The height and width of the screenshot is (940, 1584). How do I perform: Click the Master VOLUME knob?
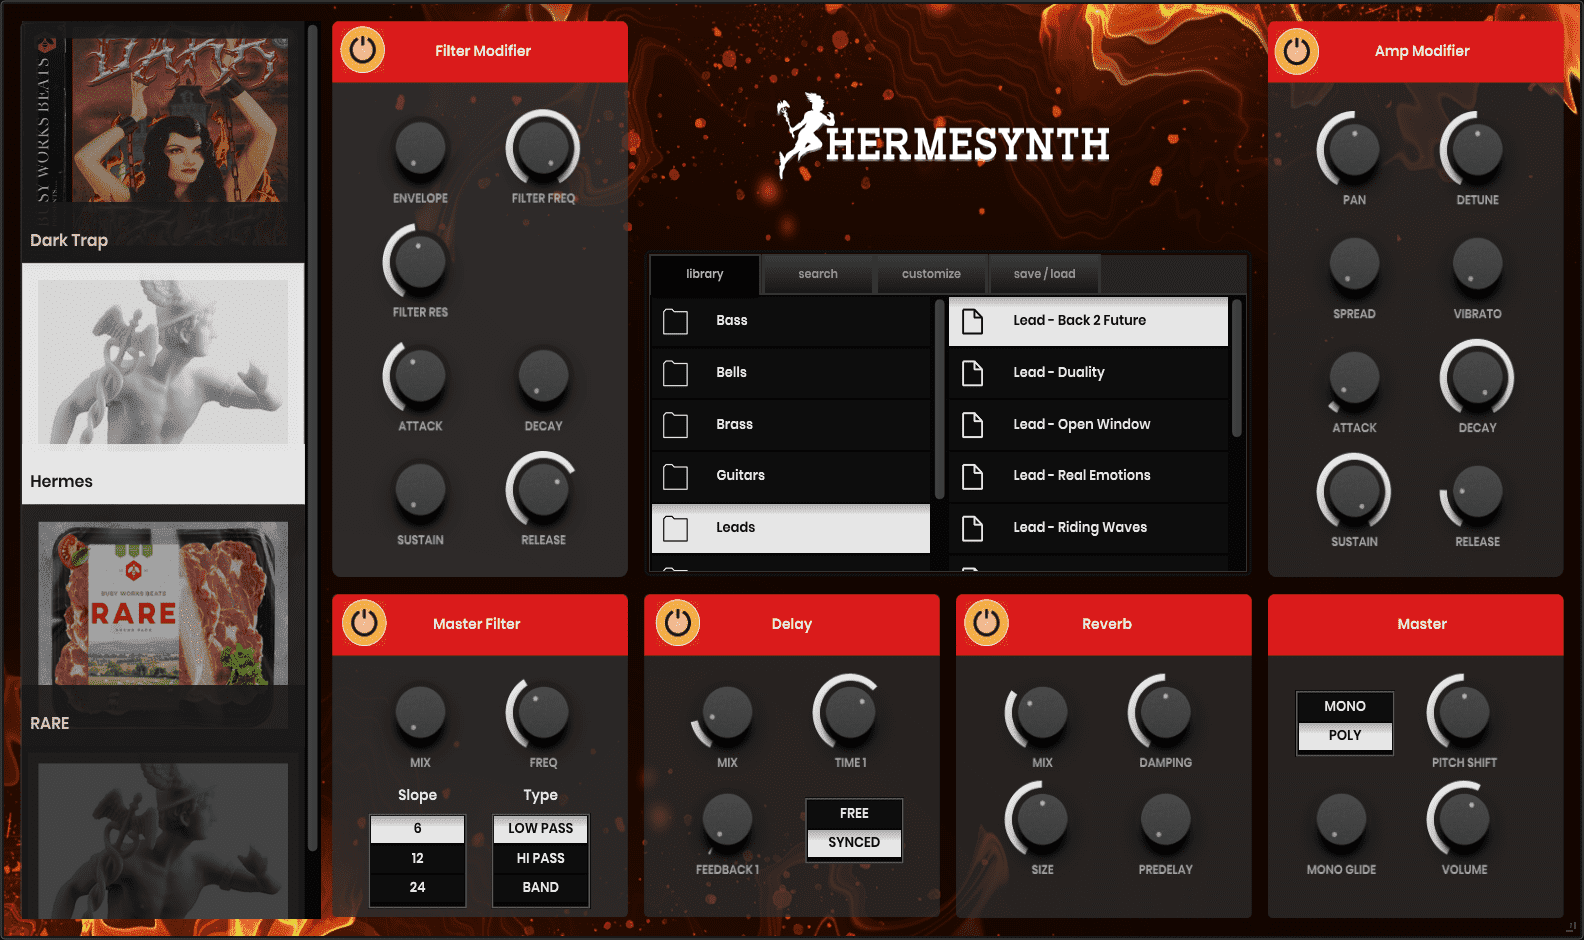[1464, 820]
